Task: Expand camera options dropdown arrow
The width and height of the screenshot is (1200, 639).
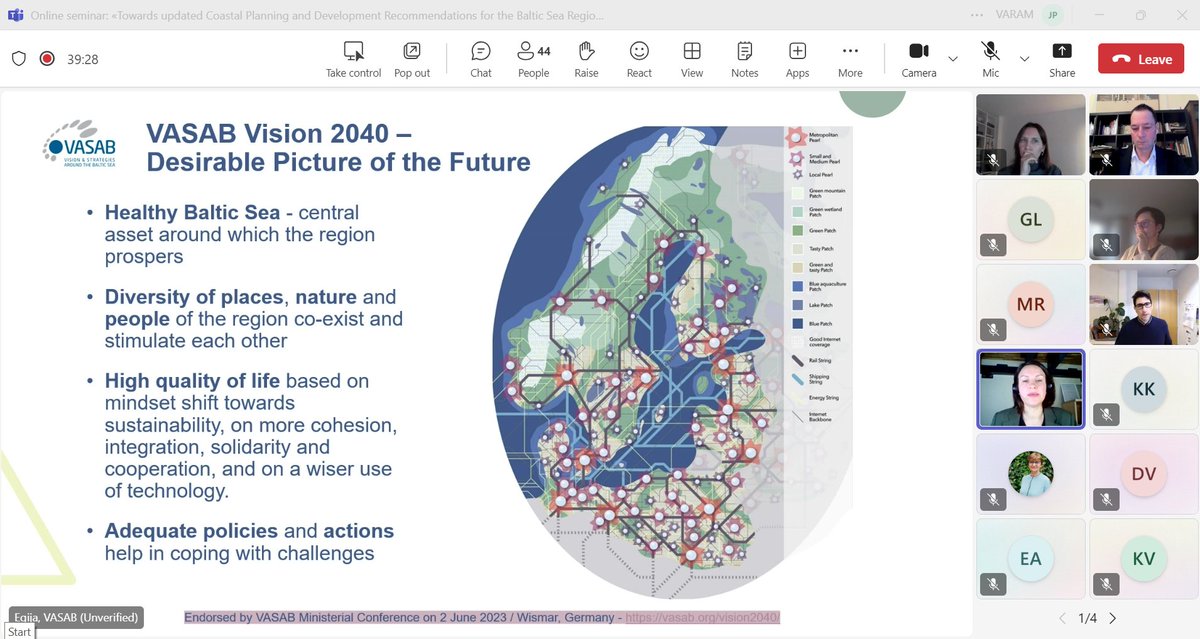Action: [x=953, y=59]
